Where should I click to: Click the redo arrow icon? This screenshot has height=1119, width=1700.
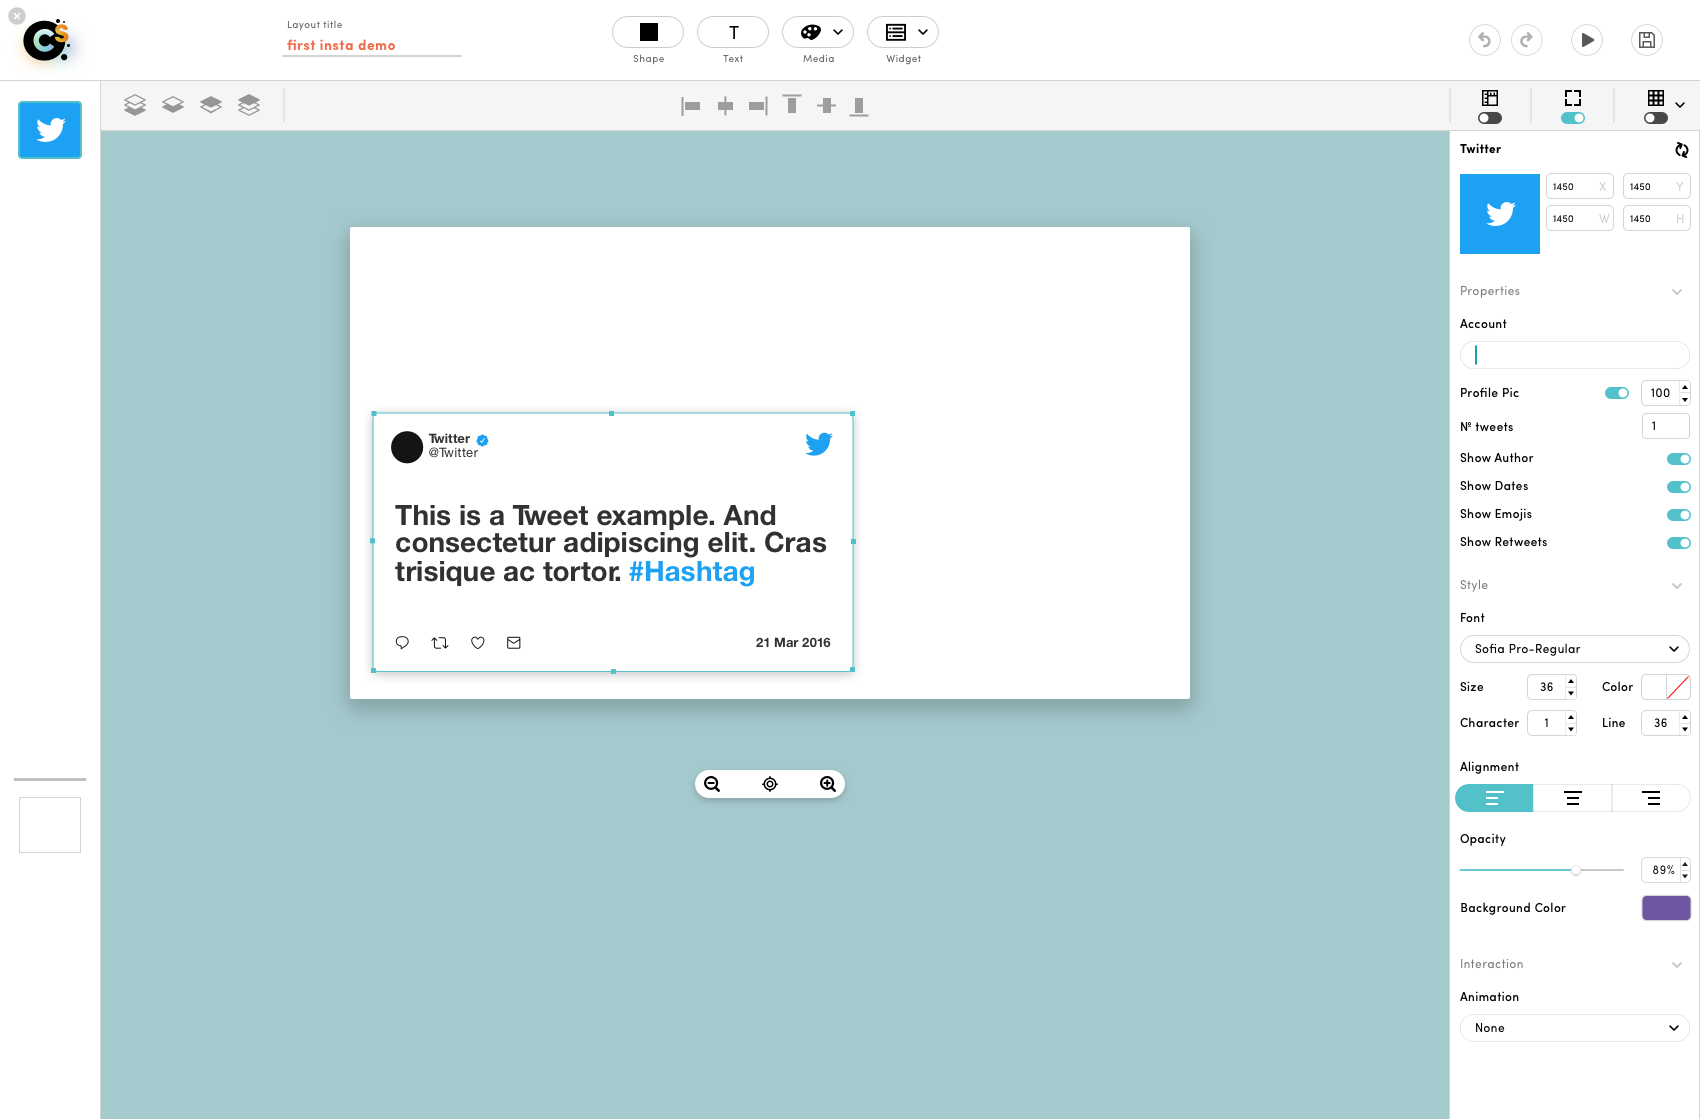1527,40
